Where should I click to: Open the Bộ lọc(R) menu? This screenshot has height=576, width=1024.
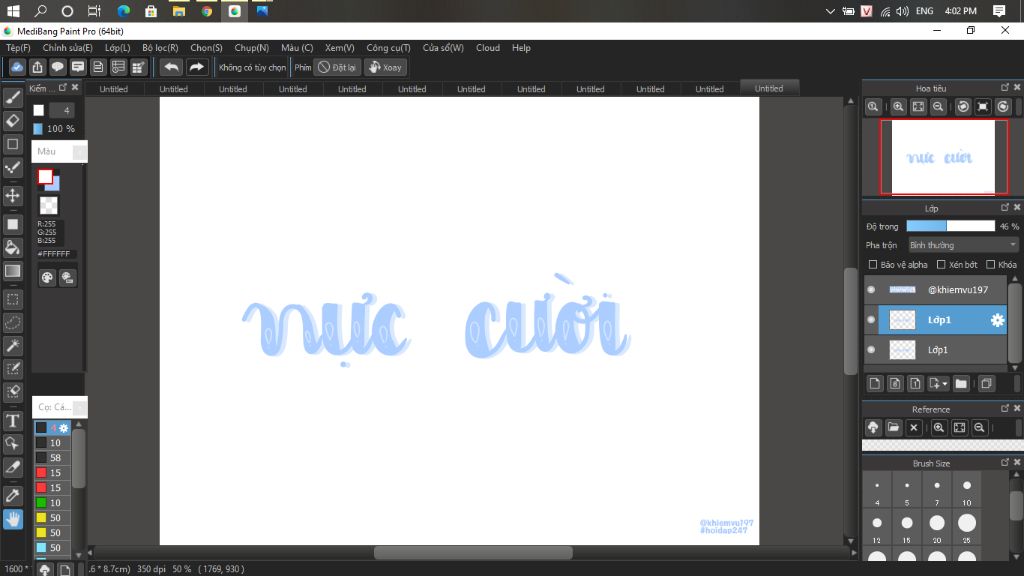pyautogui.click(x=160, y=48)
